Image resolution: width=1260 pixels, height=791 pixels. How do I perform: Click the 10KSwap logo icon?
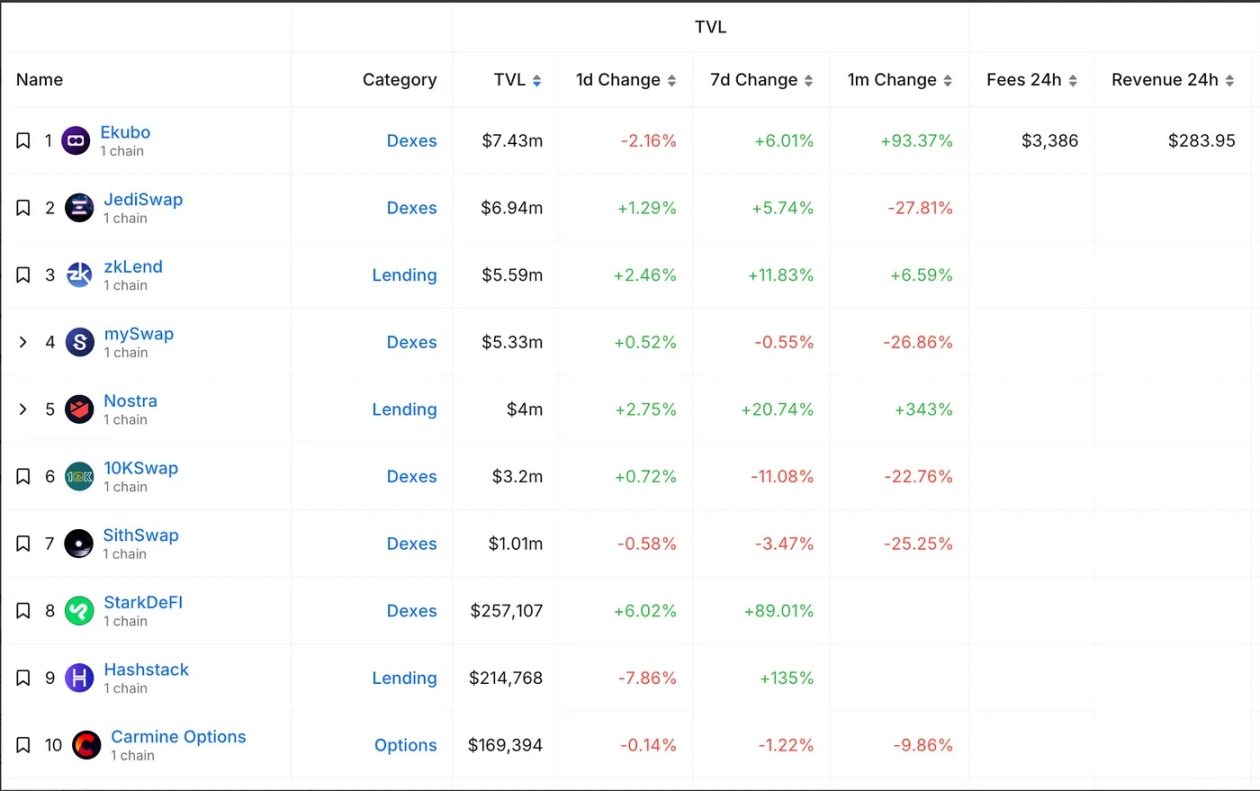(x=79, y=476)
